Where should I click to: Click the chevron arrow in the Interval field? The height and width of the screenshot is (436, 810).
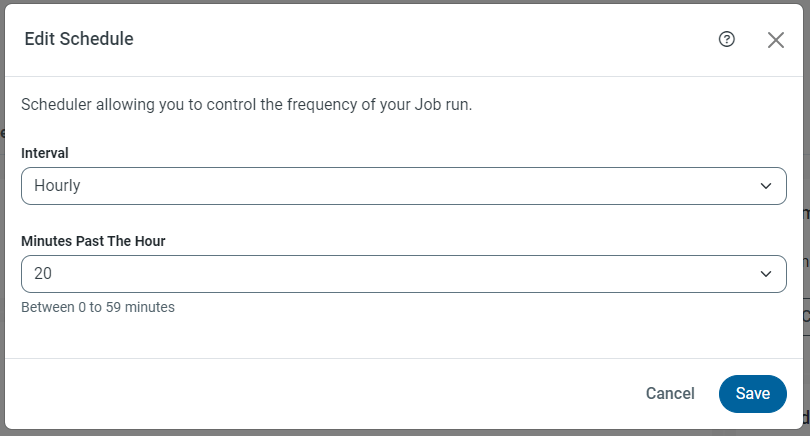766,186
